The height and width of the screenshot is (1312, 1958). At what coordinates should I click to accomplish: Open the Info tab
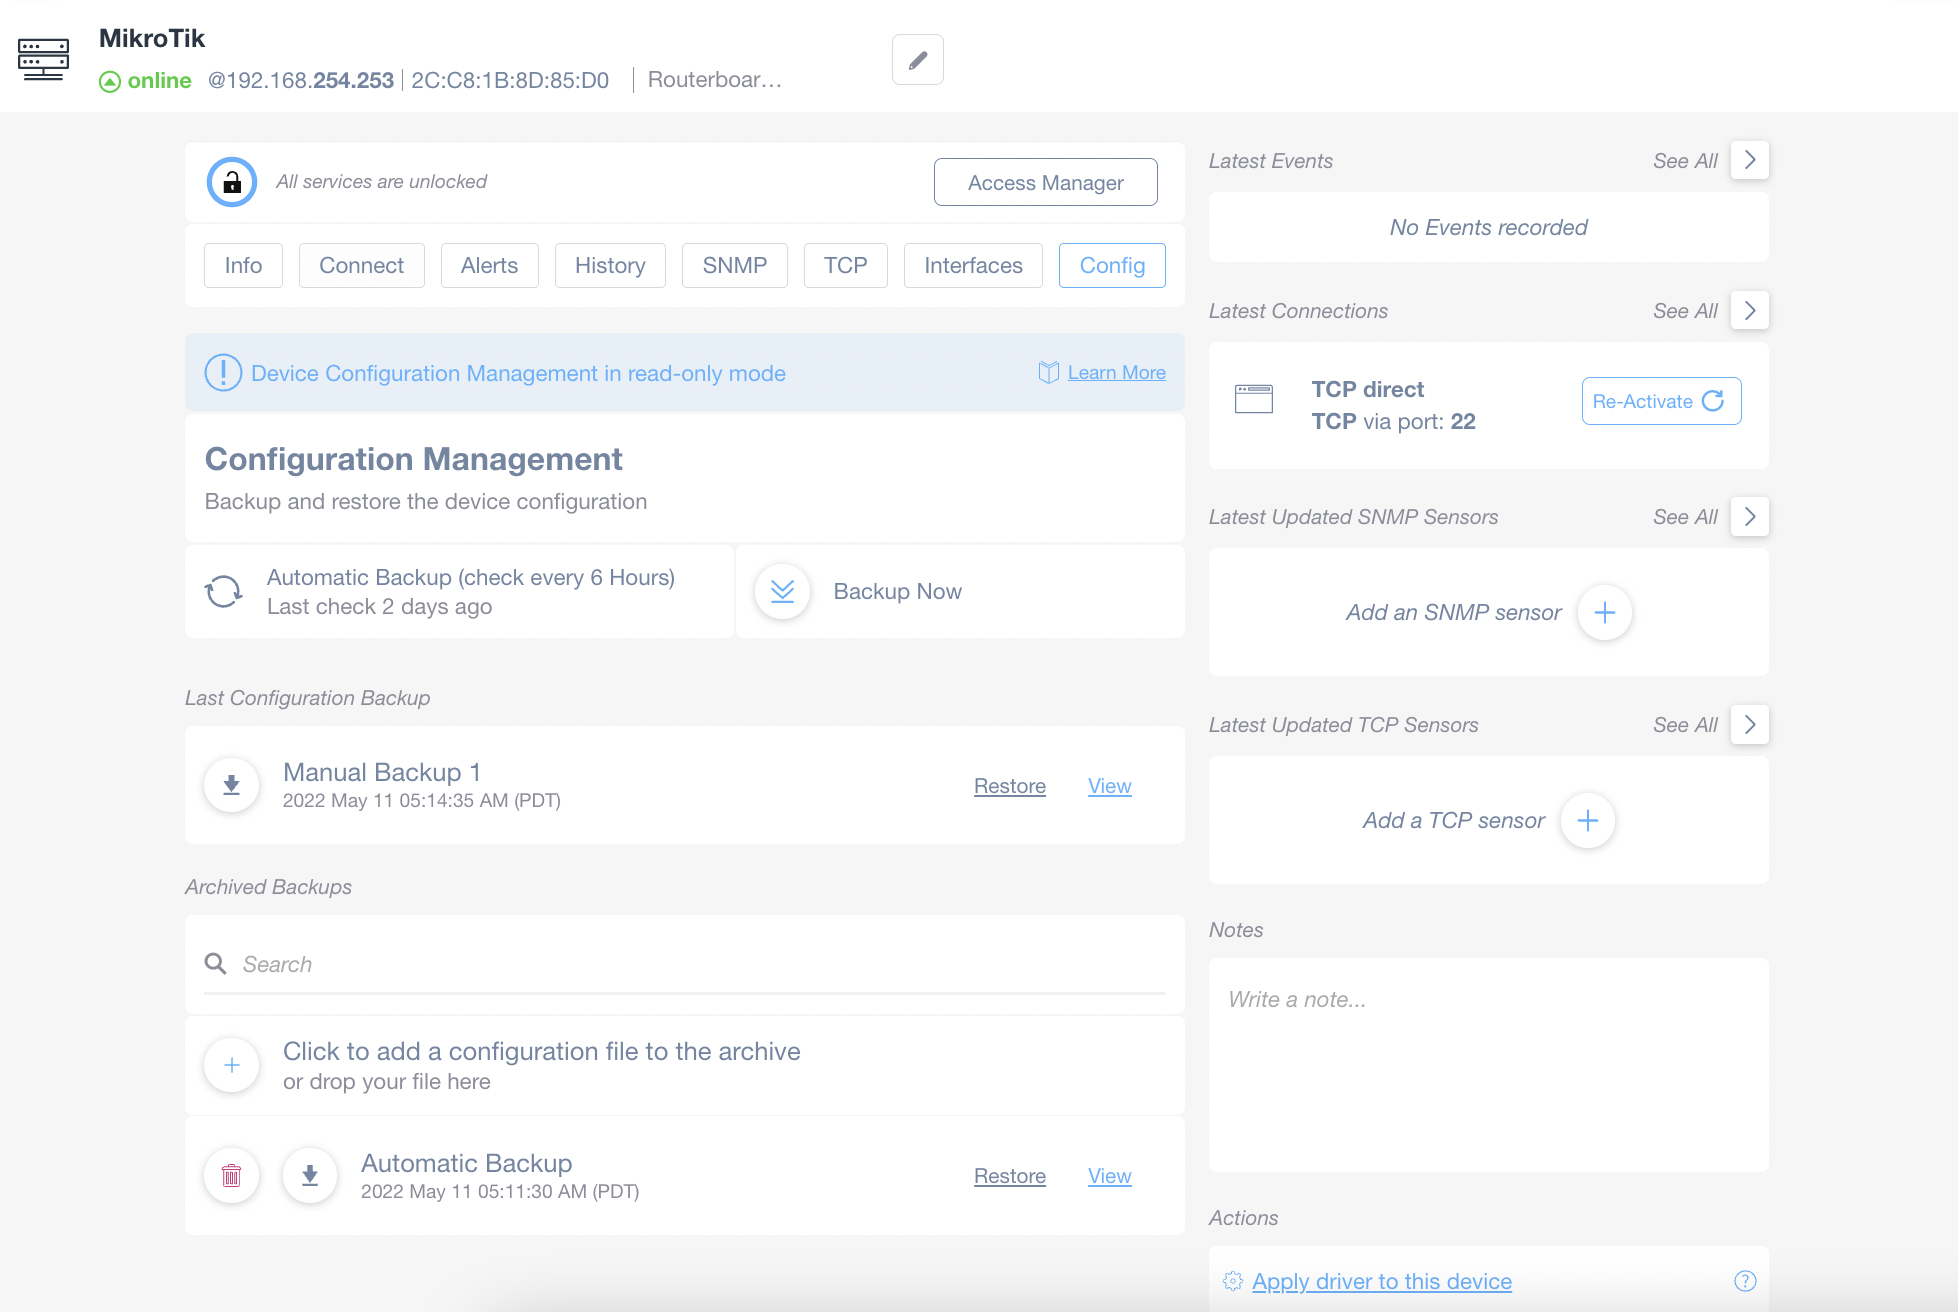[x=243, y=265]
